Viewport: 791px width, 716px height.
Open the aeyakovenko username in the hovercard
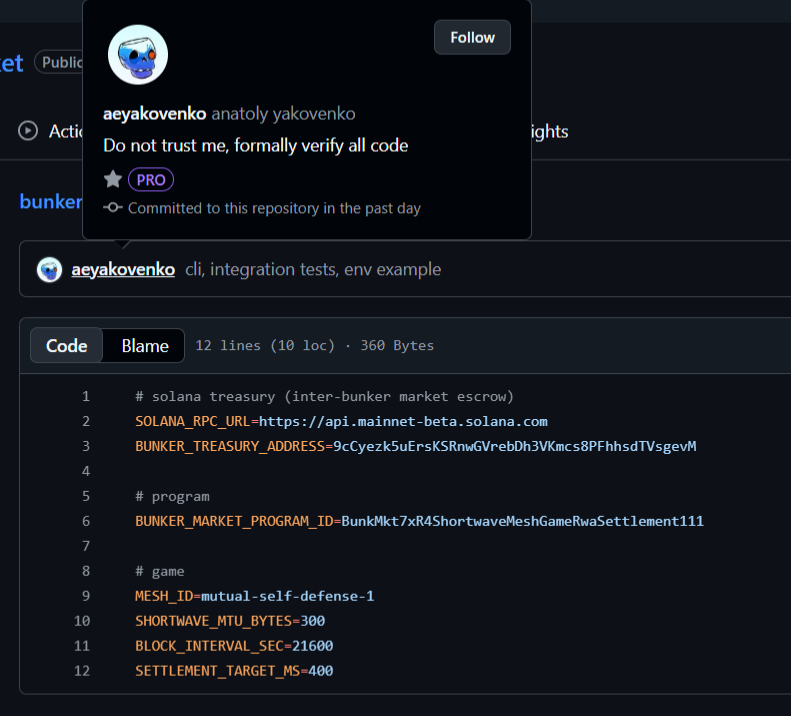click(x=154, y=114)
